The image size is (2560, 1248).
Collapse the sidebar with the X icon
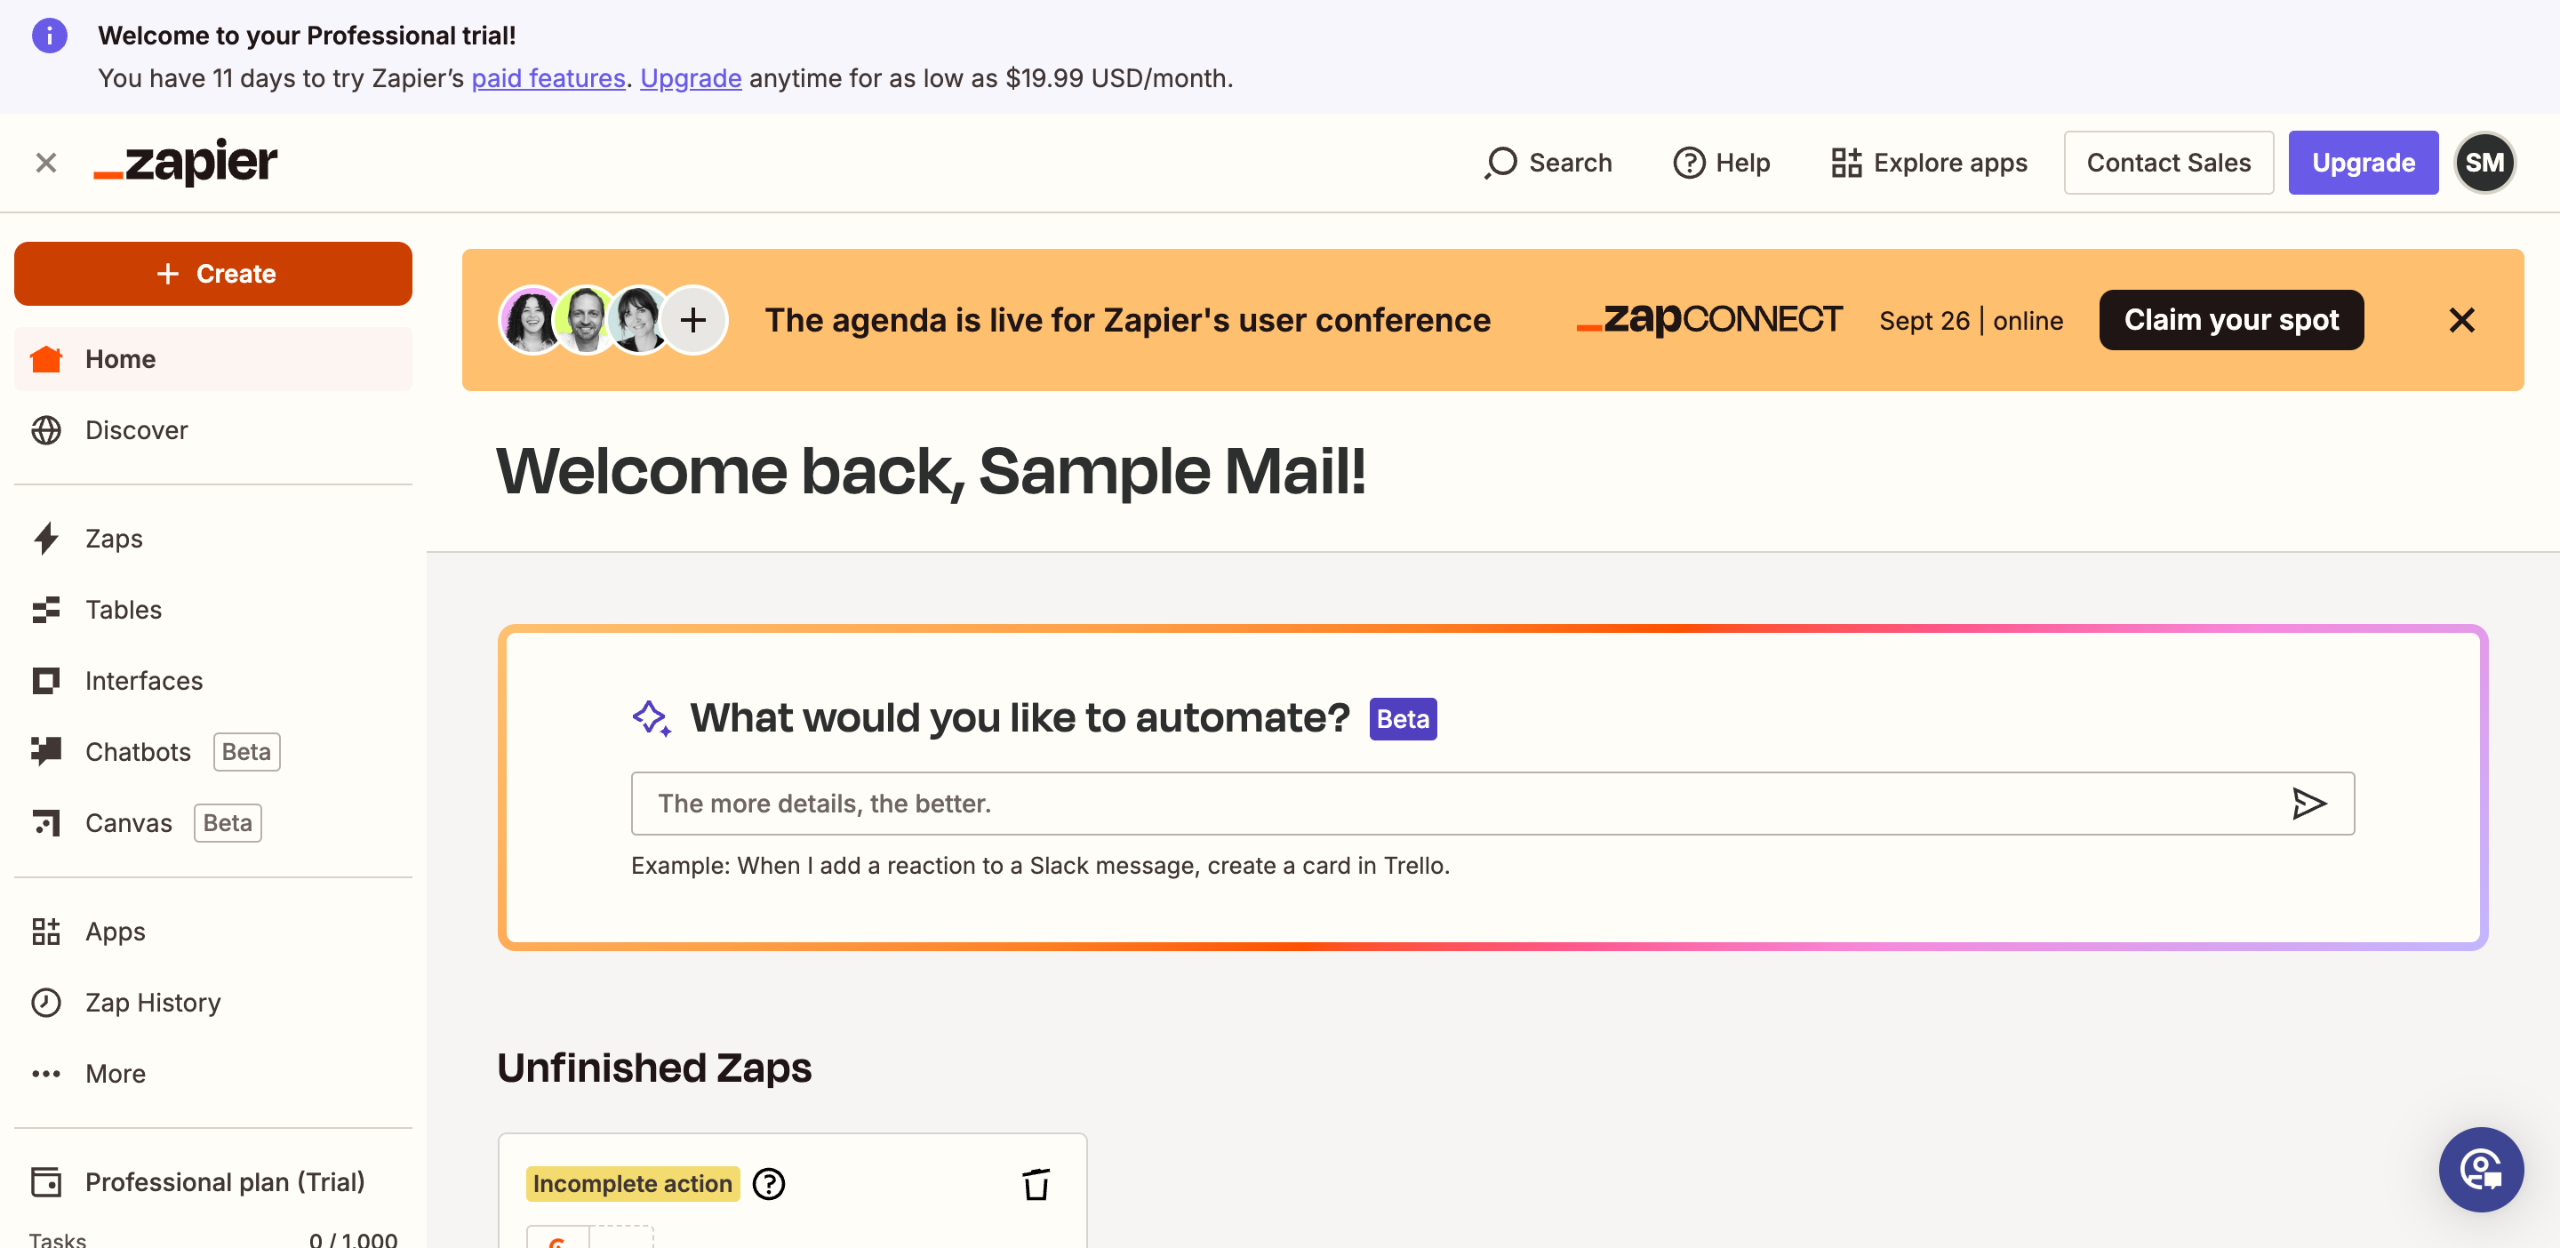click(x=46, y=163)
